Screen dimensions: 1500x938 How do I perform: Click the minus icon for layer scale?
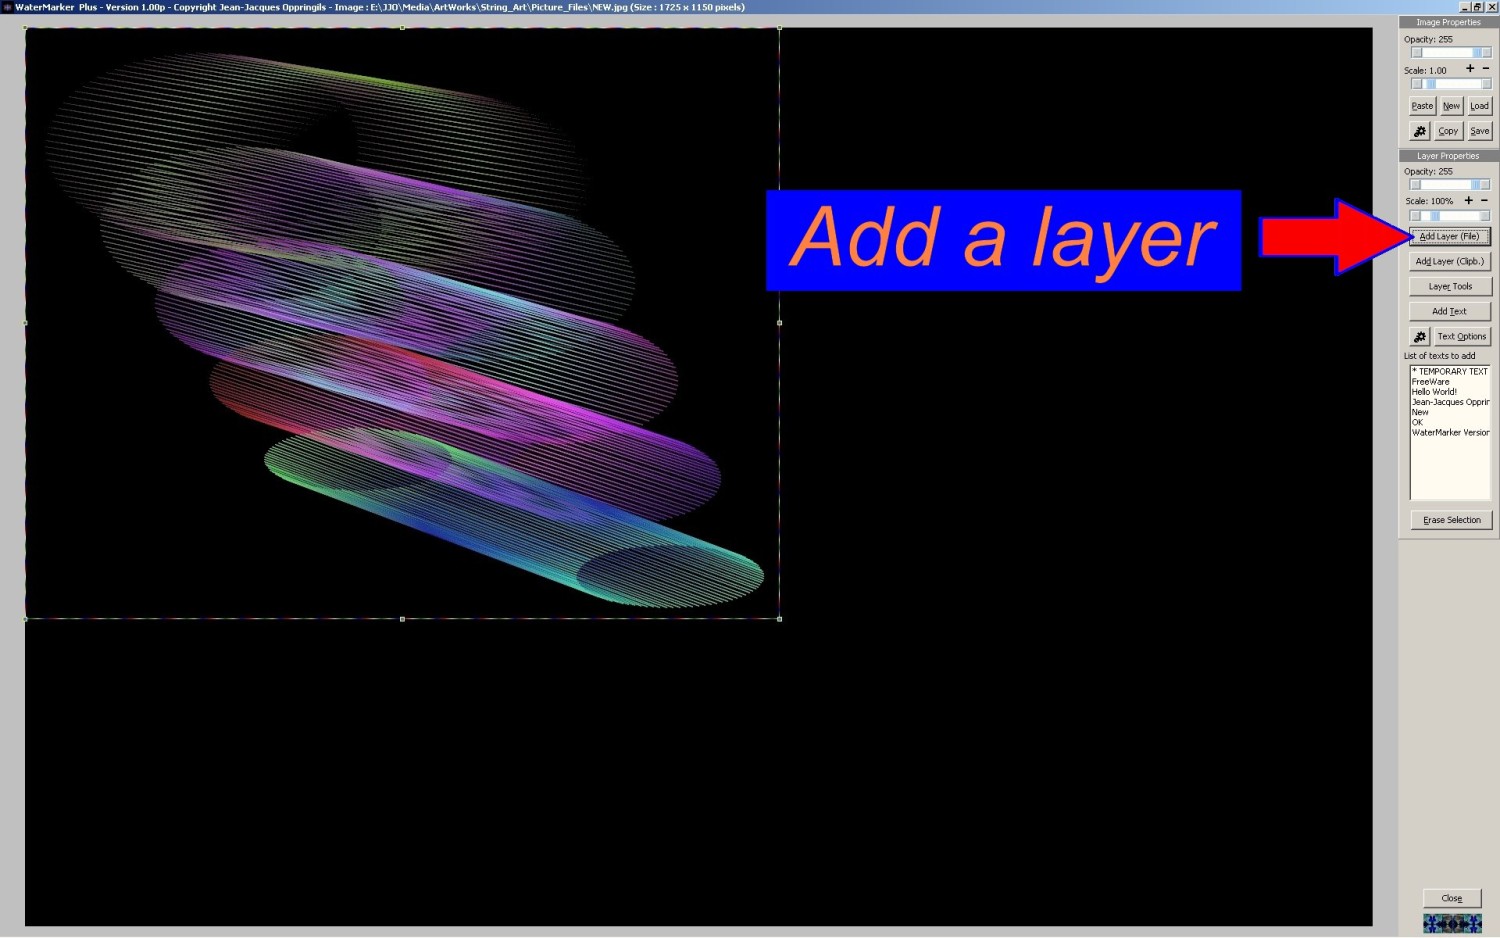[1485, 201]
